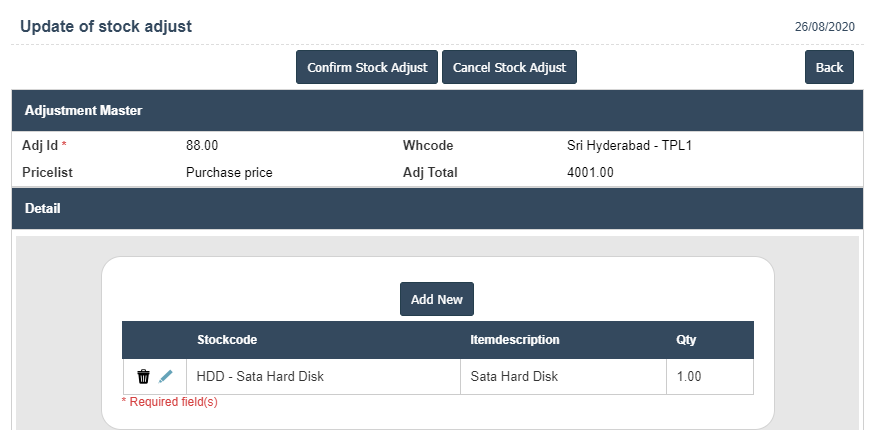The width and height of the screenshot is (874, 430).
Task: Sort by Stockcode column header
Action: 227,340
